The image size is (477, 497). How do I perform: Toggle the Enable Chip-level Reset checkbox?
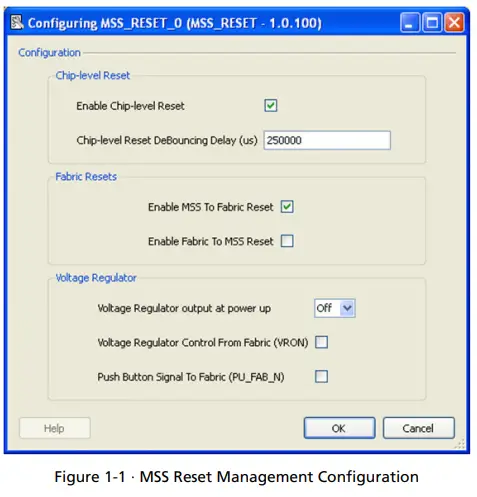(271, 106)
